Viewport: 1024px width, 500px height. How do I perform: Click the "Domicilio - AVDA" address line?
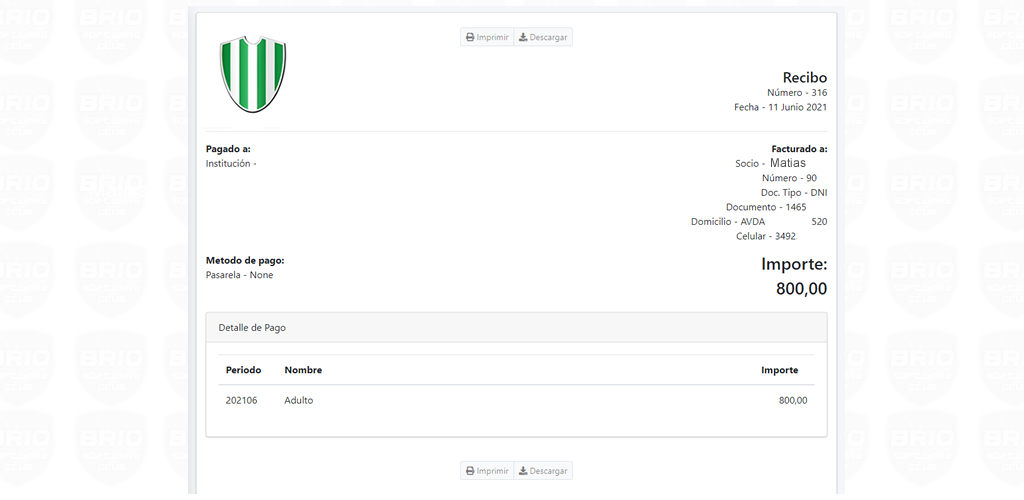click(759, 221)
